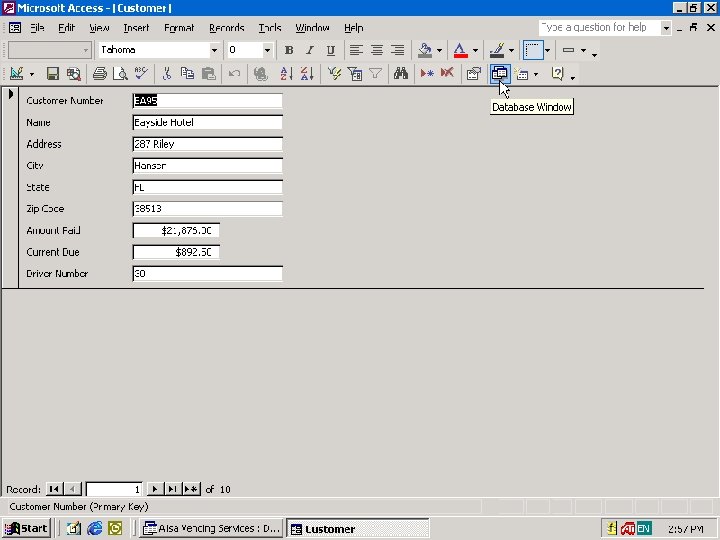Image resolution: width=720 pixels, height=540 pixels.
Task: Click the Save toolbar icon
Action: (53, 73)
